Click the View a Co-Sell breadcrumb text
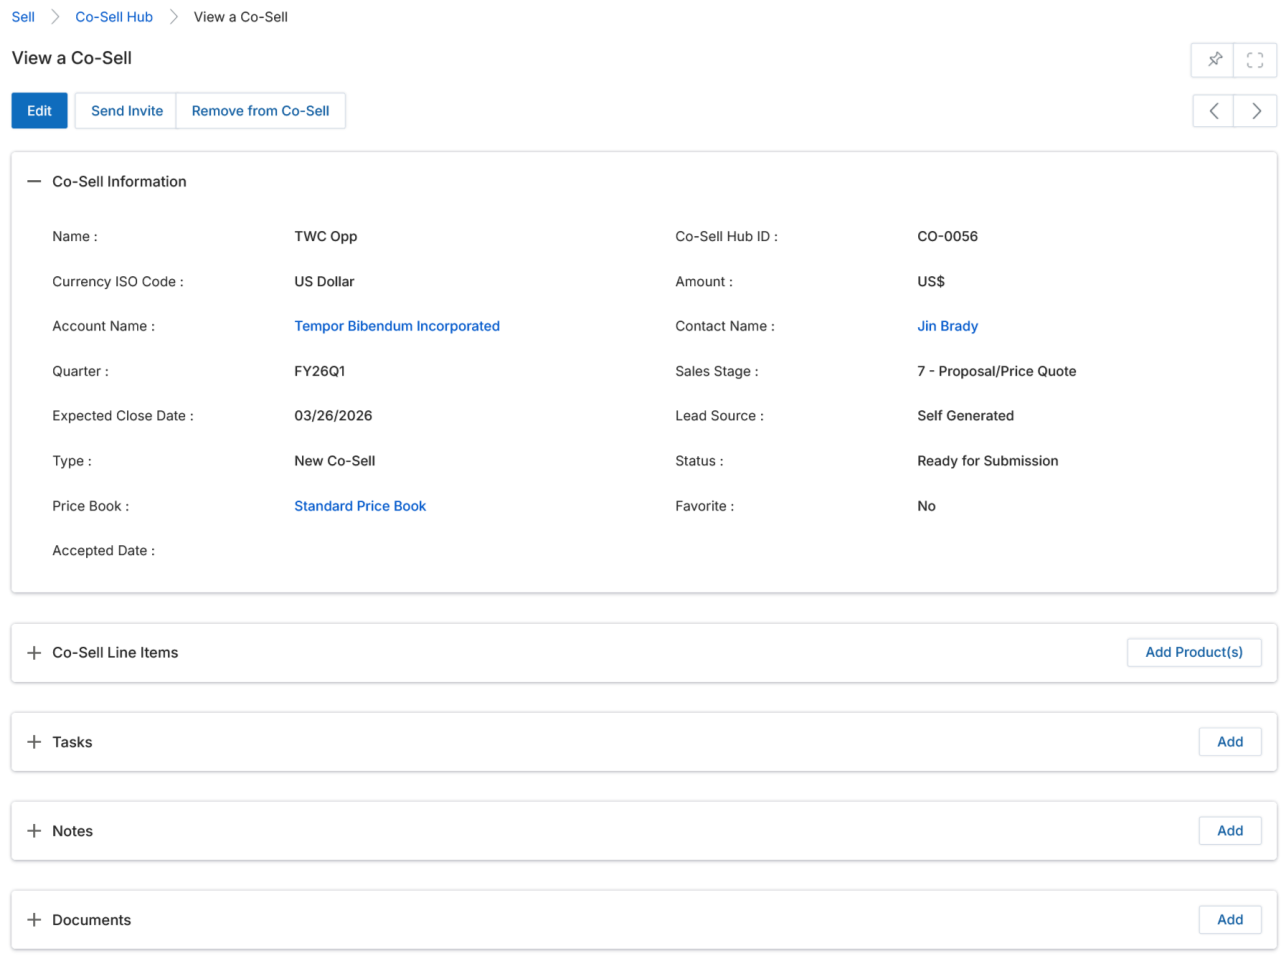The height and width of the screenshot is (961, 1286). coord(241,17)
